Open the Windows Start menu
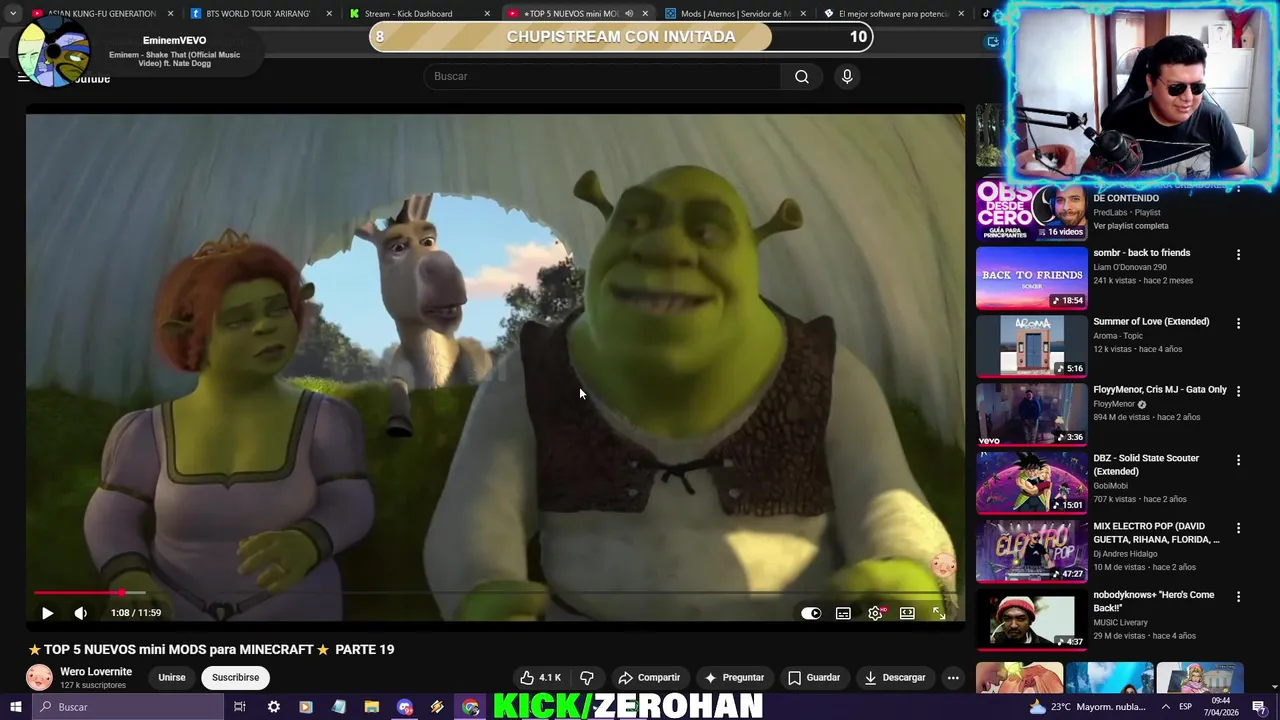Screen dimensions: 1280x720 point(15,707)
